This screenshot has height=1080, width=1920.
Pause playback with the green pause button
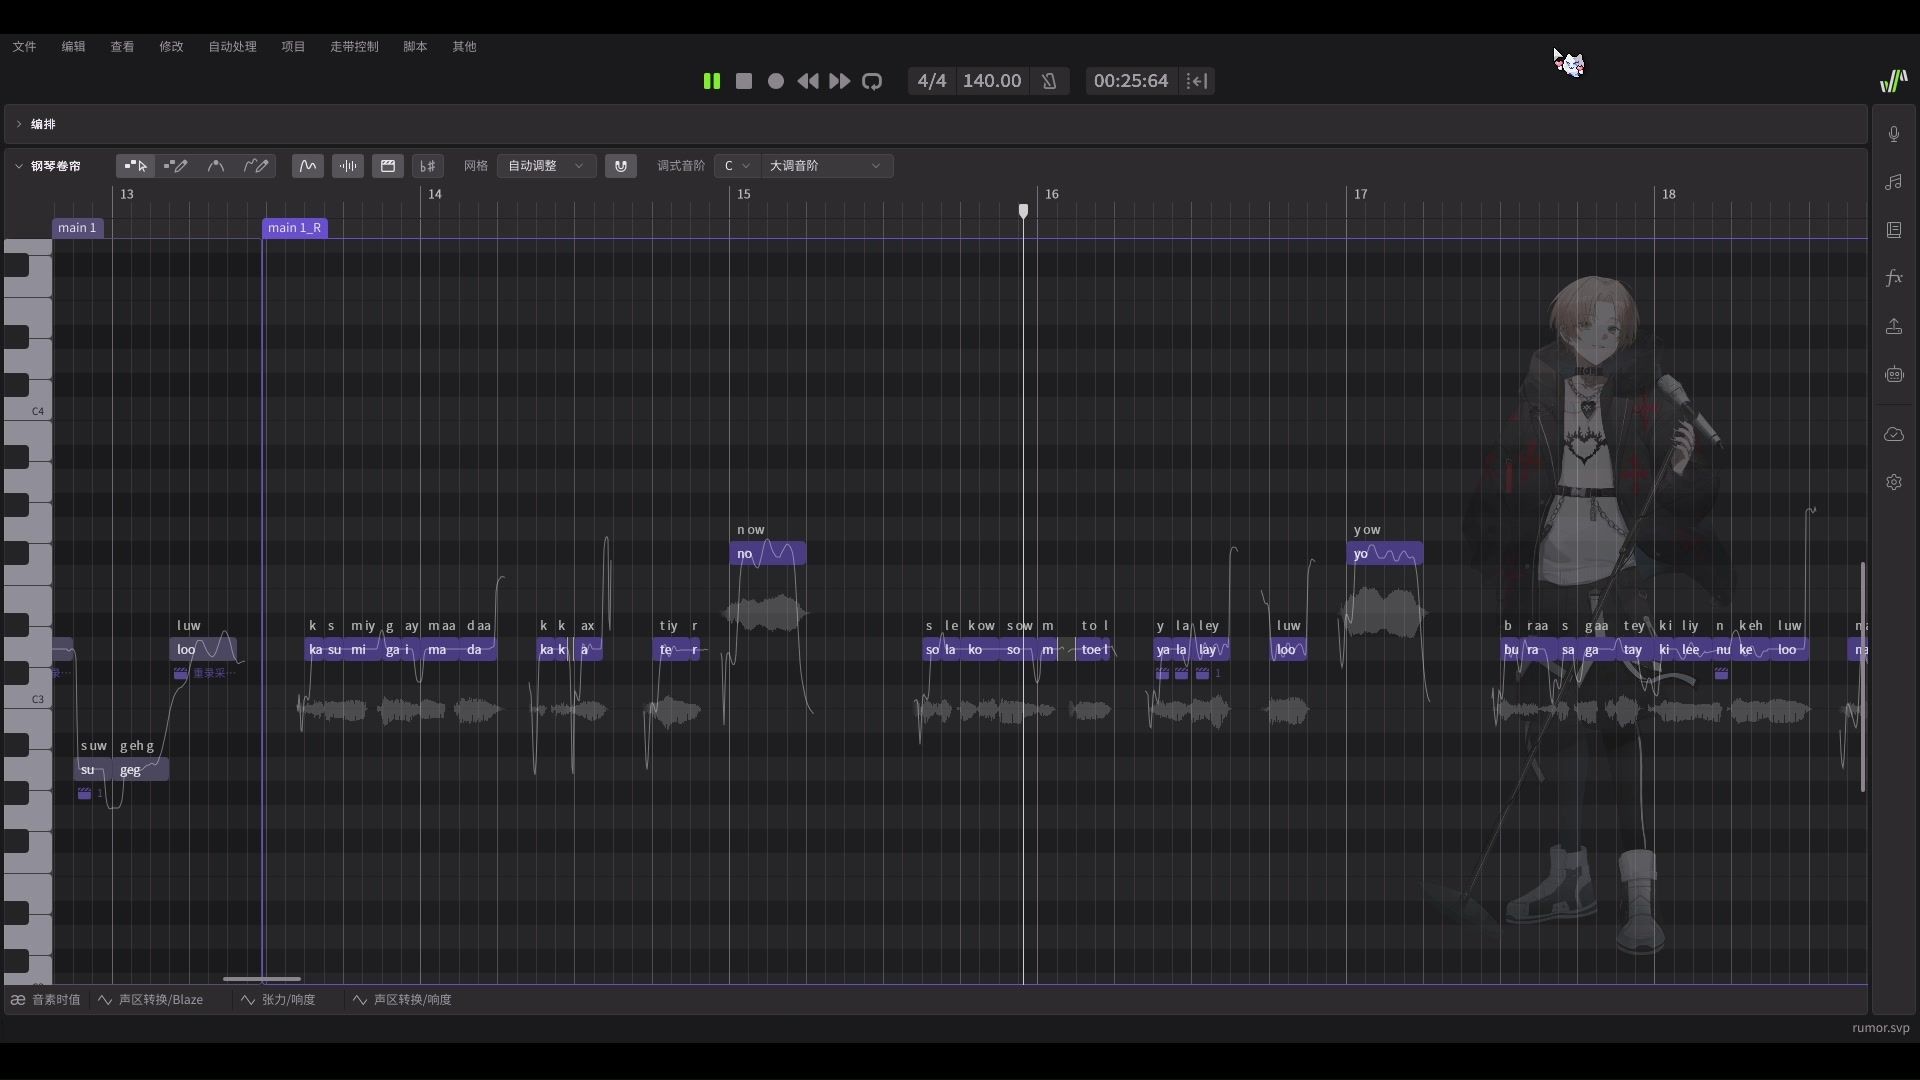(x=712, y=81)
